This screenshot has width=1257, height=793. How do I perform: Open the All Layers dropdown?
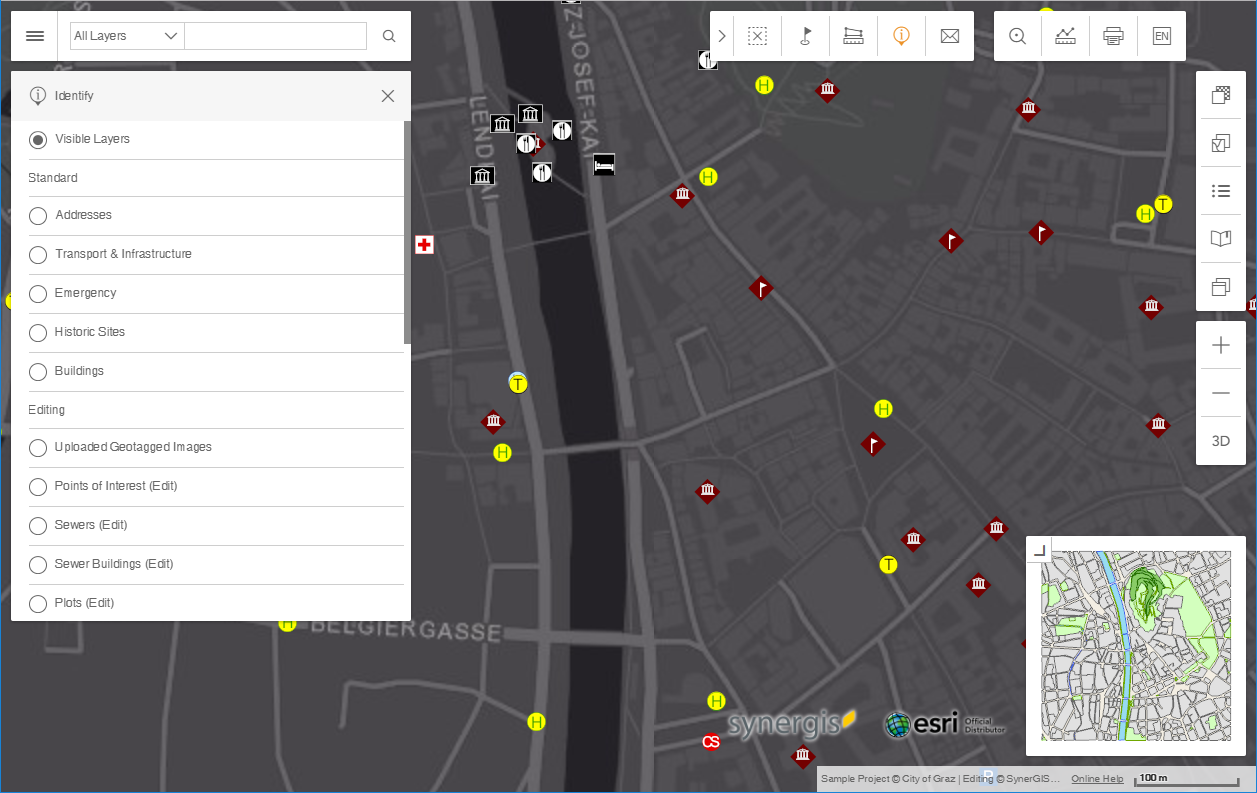126,35
